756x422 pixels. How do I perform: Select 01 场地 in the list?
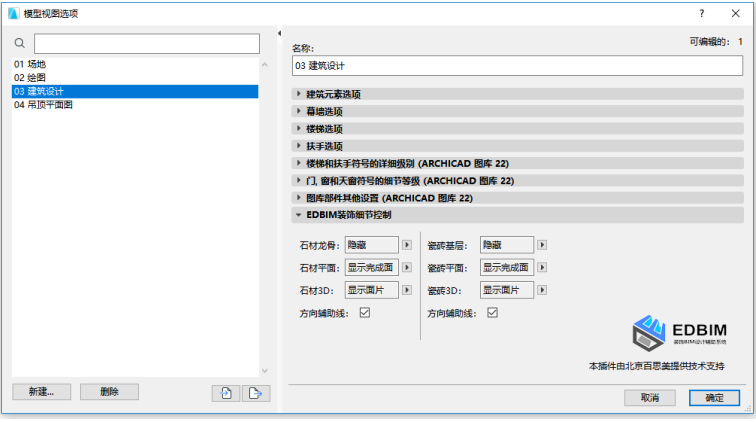tap(135, 64)
